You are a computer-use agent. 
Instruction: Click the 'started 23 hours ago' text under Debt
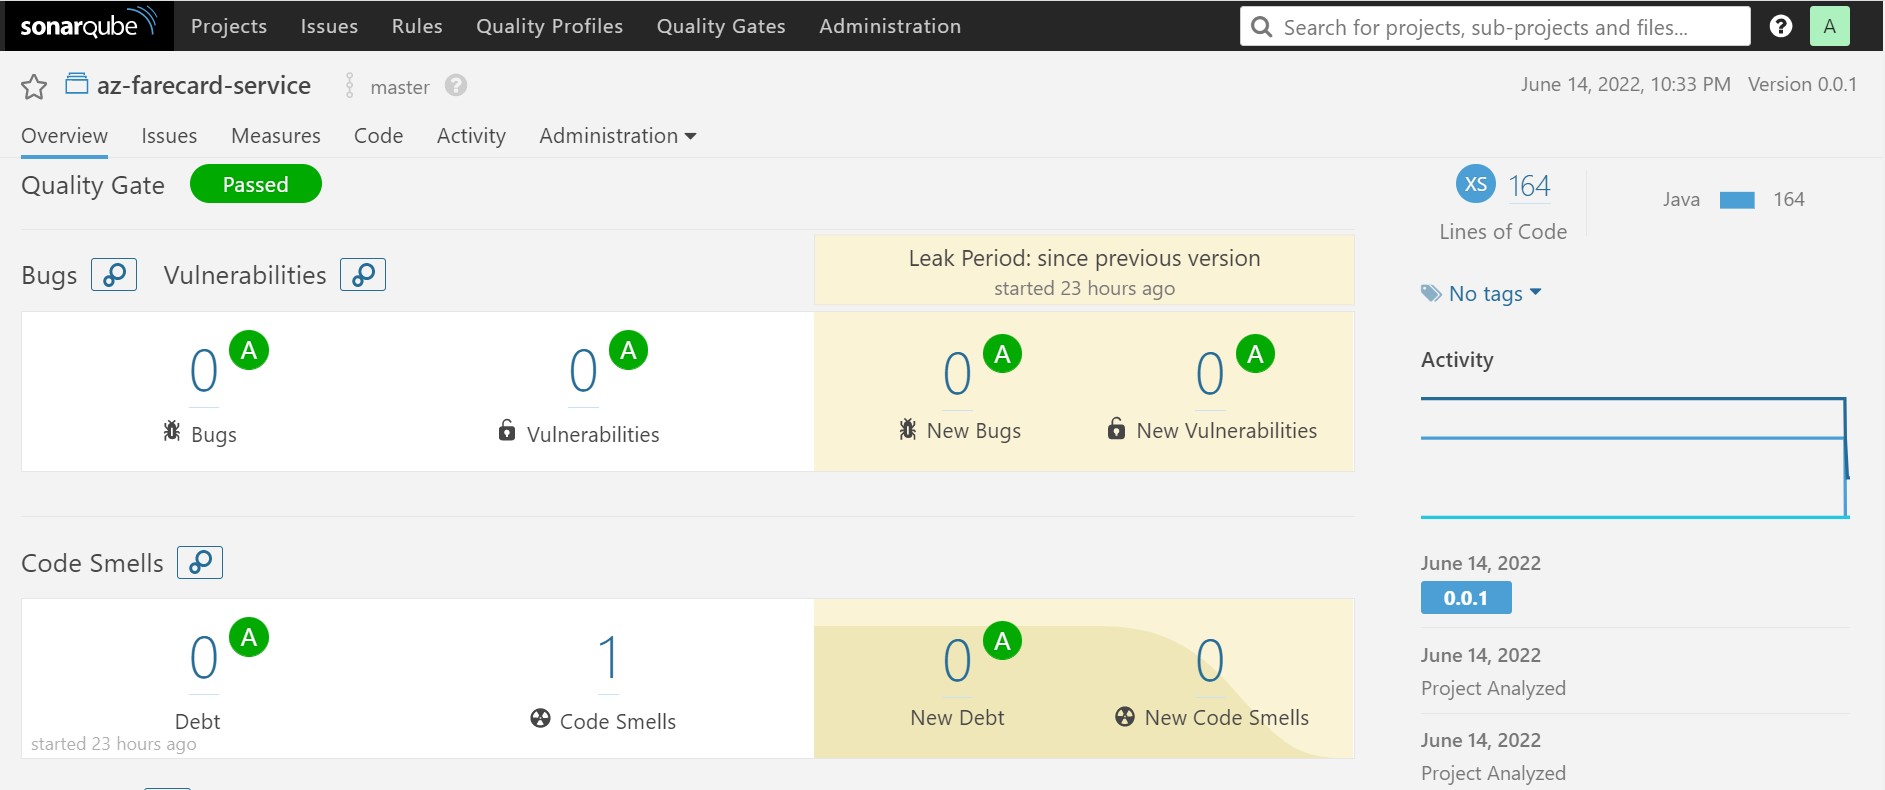[113, 744]
